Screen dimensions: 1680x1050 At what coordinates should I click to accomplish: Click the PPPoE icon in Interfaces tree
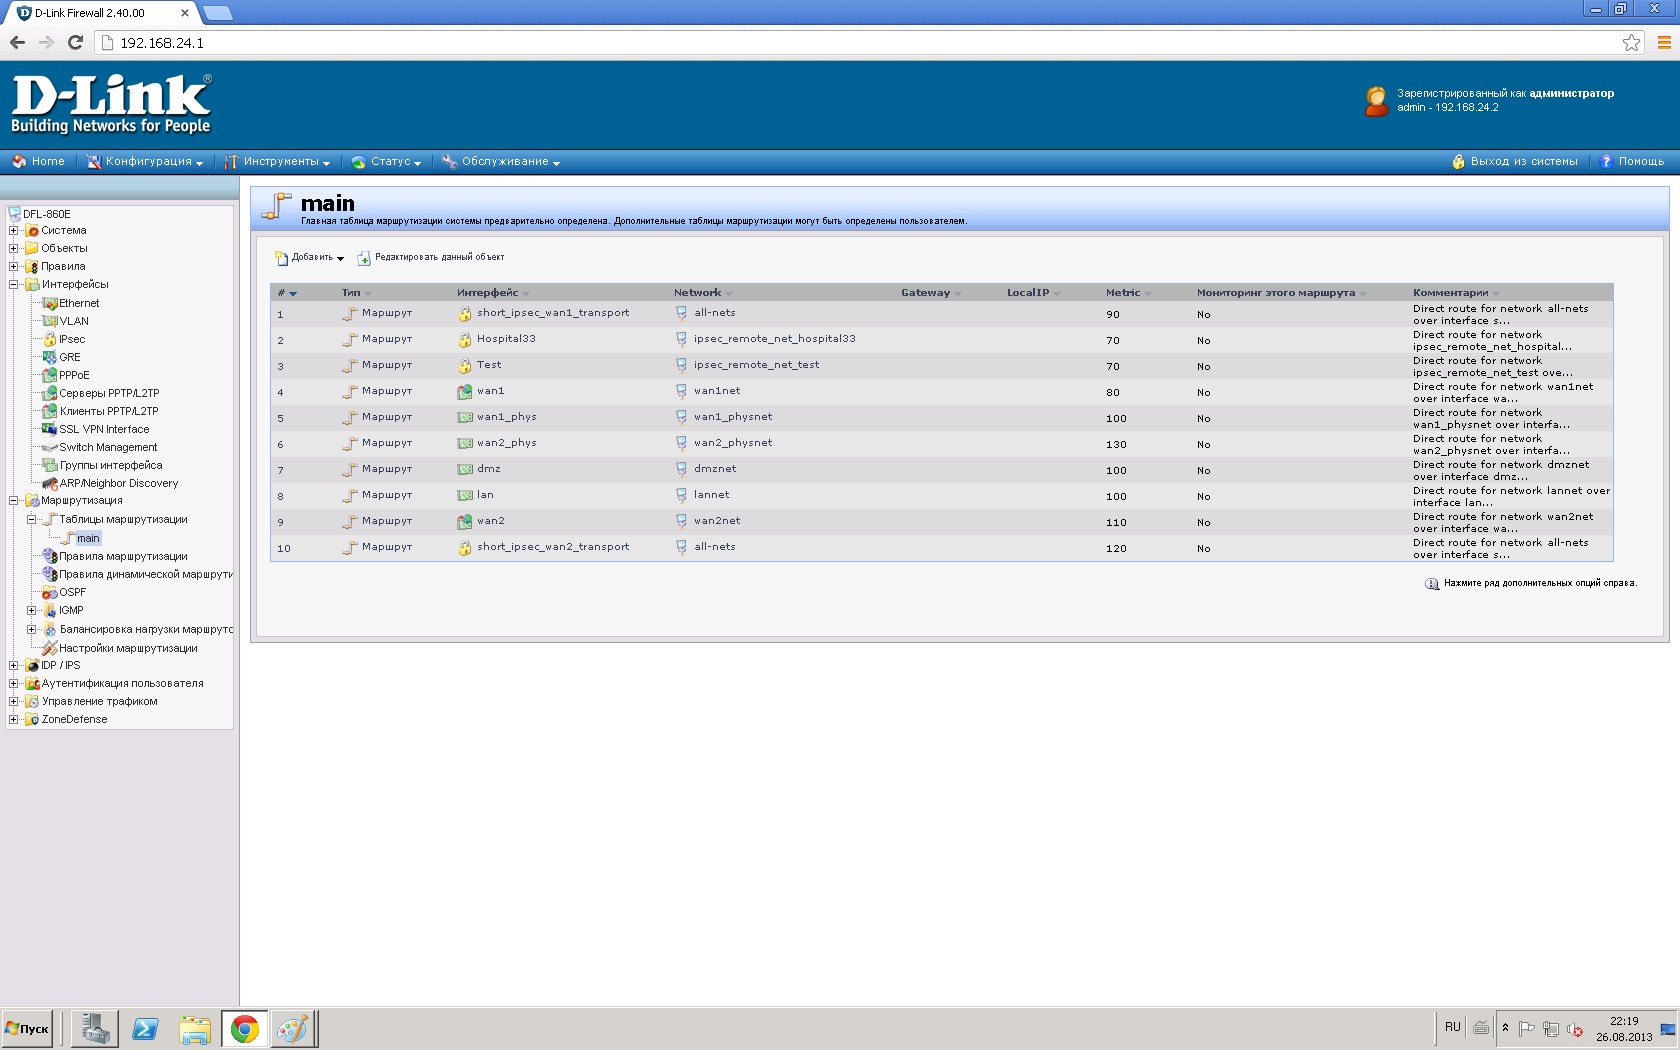49,375
